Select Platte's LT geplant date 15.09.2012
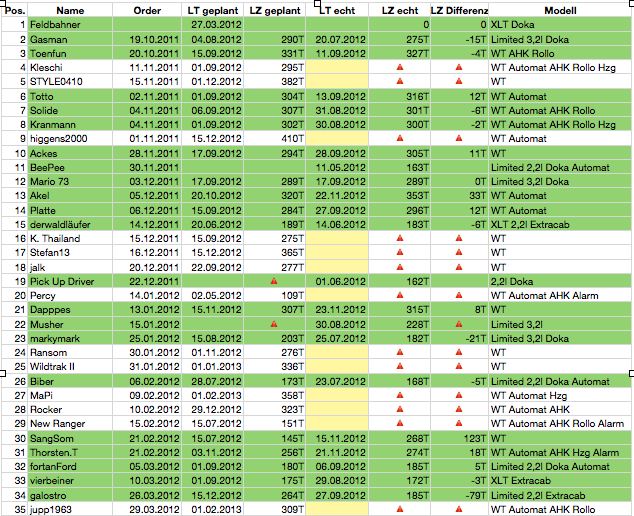The height and width of the screenshot is (516, 634). [216, 210]
